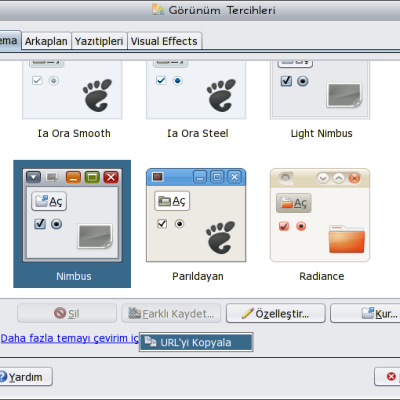Click the Aç button in Radiance preview

pos(294,203)
